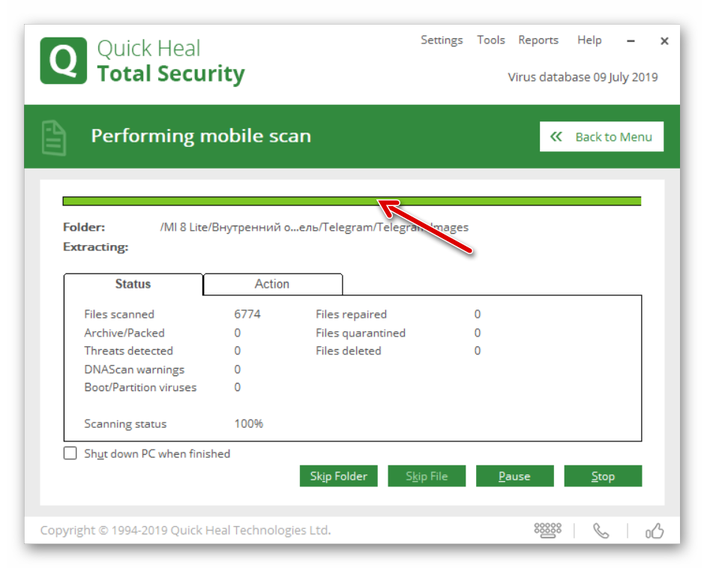The image size is (704, 568).
Task: Open the Reports menu
Action: 538,40
